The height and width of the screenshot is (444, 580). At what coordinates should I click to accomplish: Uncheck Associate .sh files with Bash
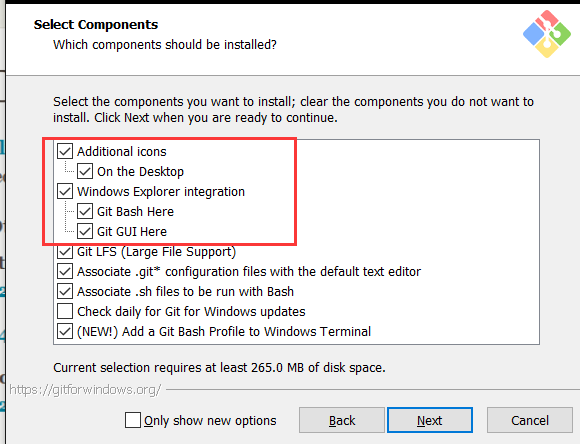(65, 291)
